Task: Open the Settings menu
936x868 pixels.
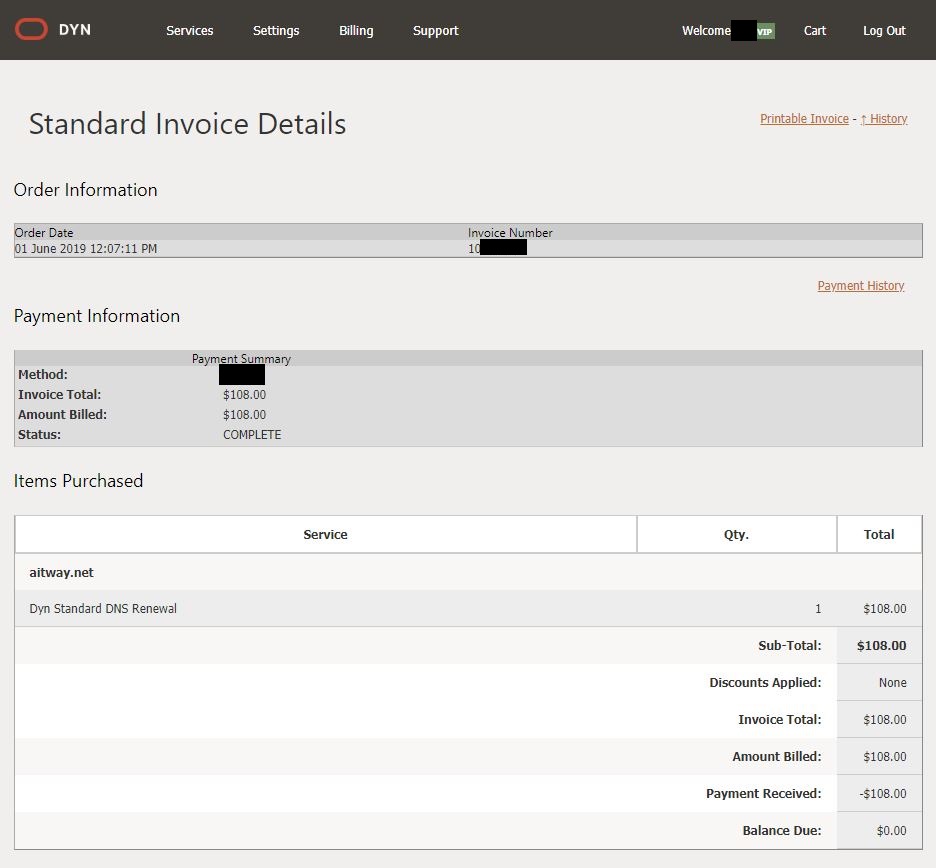Action: pyautogui.click(x=276, y=31)
